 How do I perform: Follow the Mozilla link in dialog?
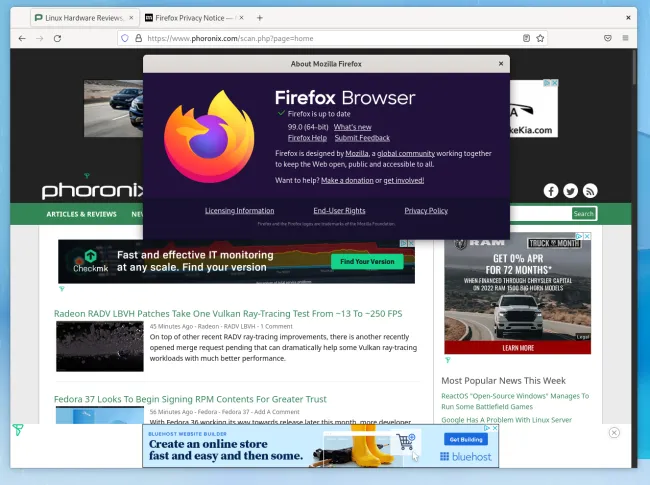[x=357, y=153]
